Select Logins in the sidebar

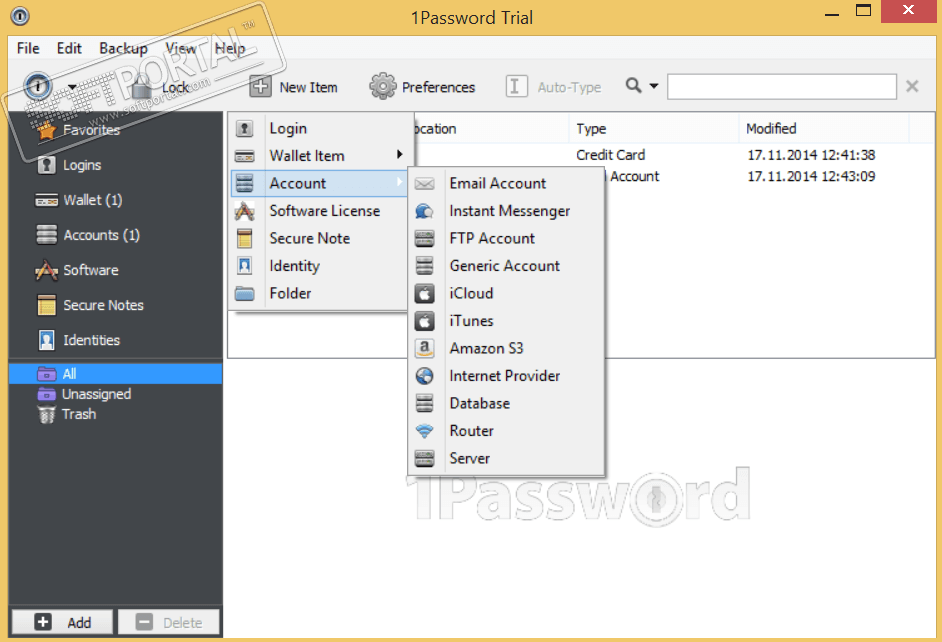click(x=82, y=165)
